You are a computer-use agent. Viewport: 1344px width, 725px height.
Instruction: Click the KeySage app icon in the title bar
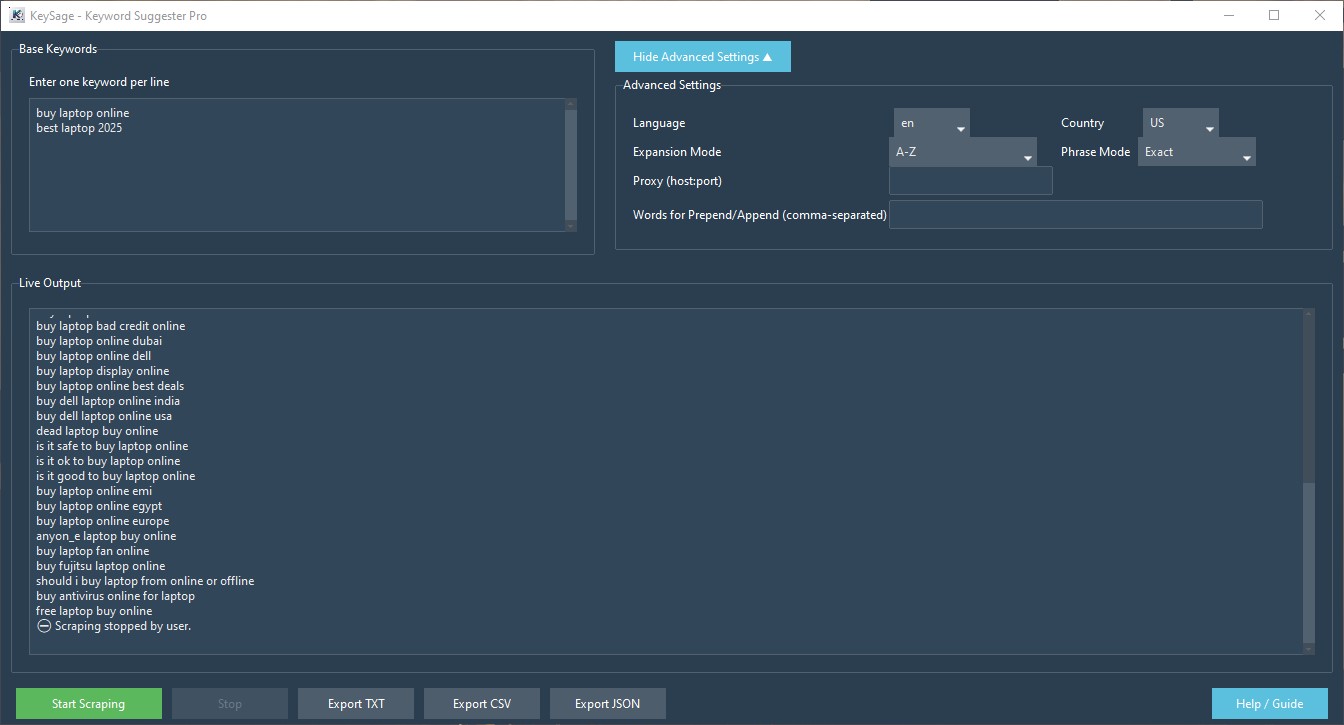[x=14, y=15]
